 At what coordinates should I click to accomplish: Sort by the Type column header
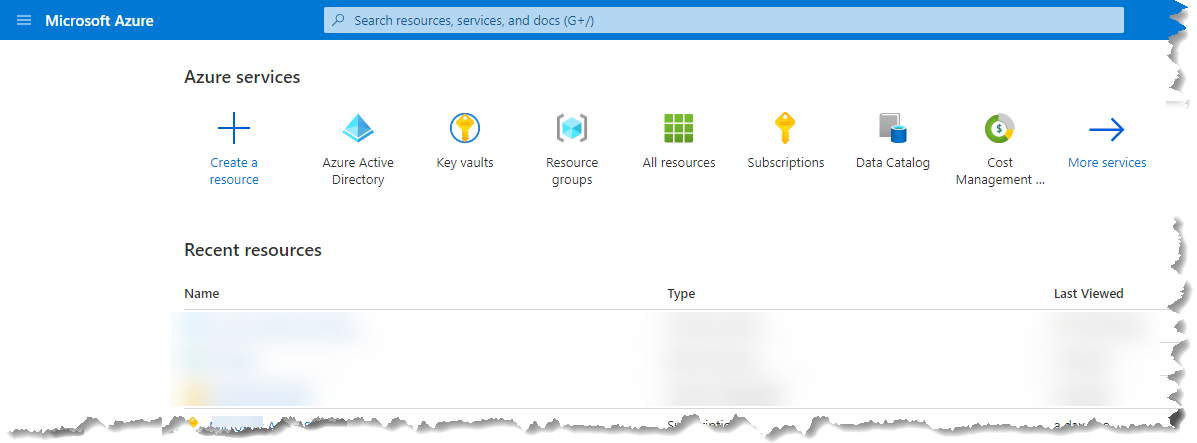681,293
